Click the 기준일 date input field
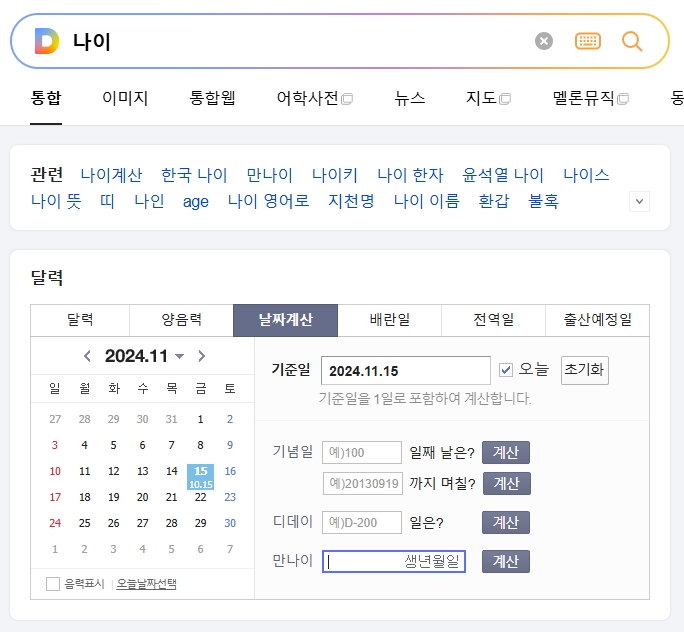The image size is (684, 632). coord(406,371)
